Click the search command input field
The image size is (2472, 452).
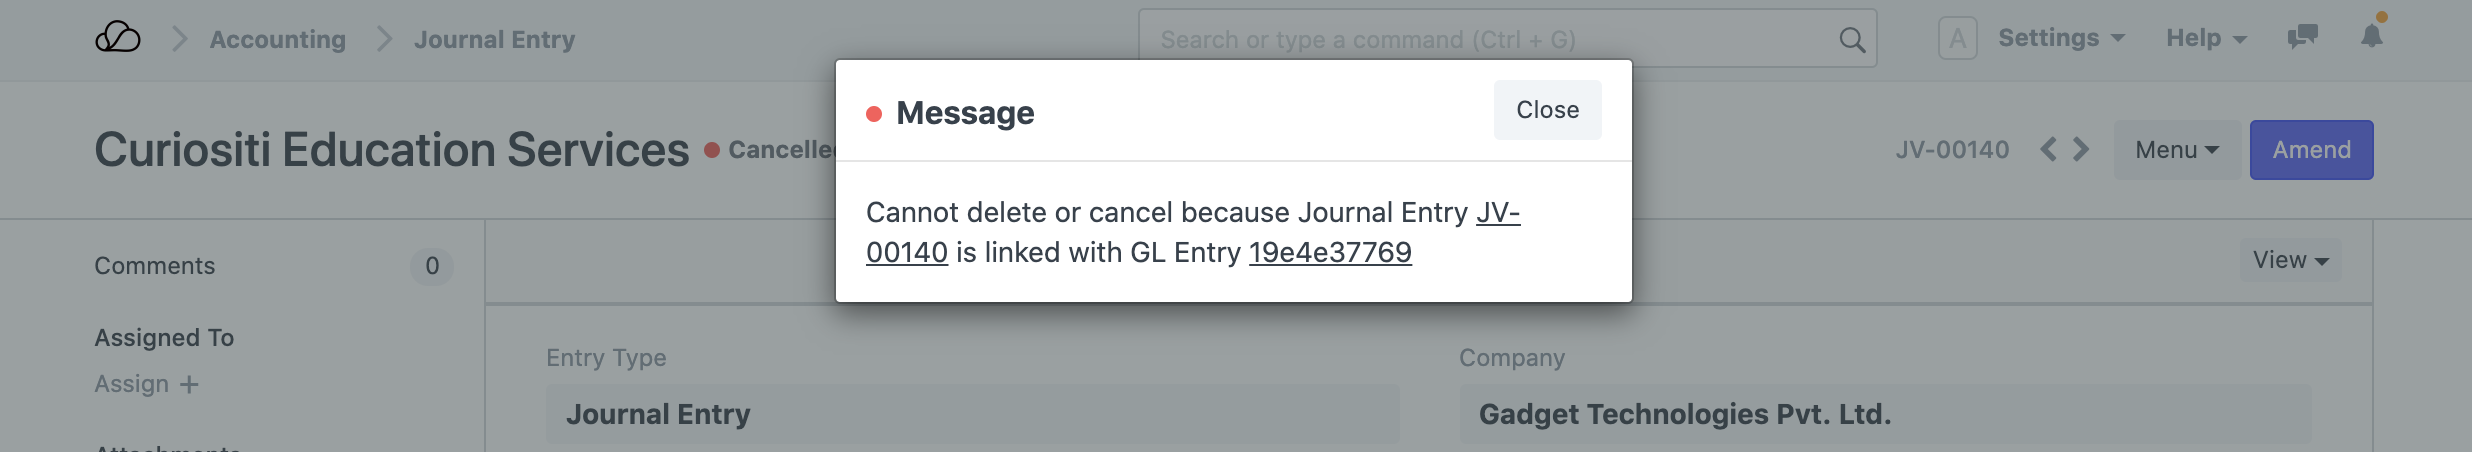pyautogui.click(x=1490, y=40)
